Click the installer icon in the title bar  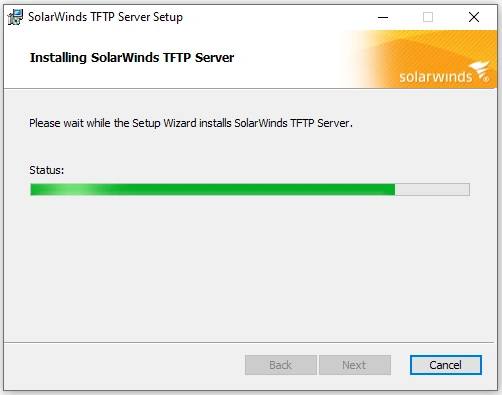click(15, 17)
